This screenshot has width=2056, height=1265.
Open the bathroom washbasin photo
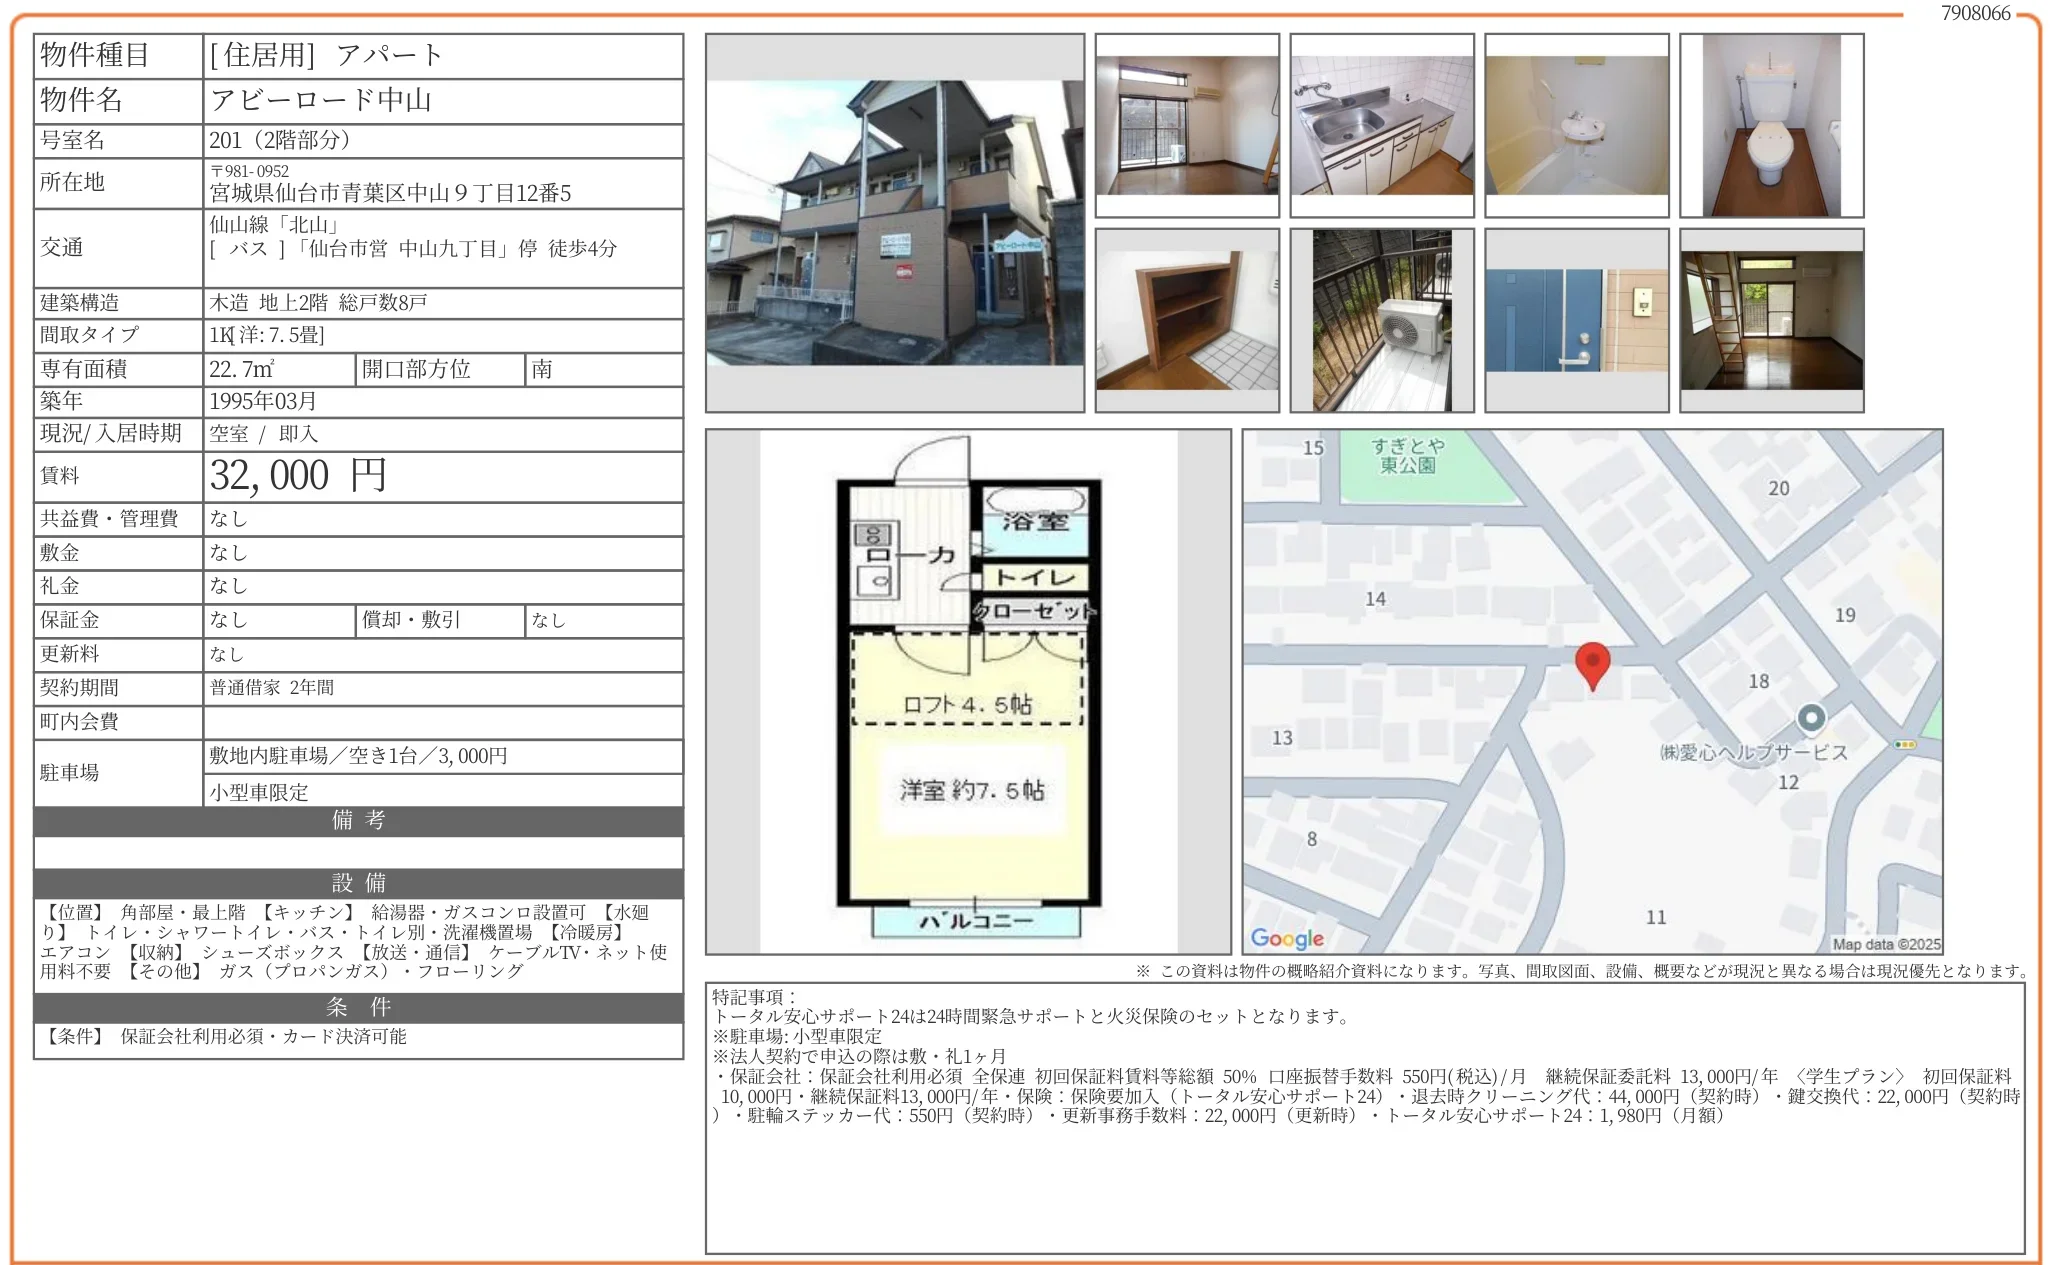[x=1576, y=126]
